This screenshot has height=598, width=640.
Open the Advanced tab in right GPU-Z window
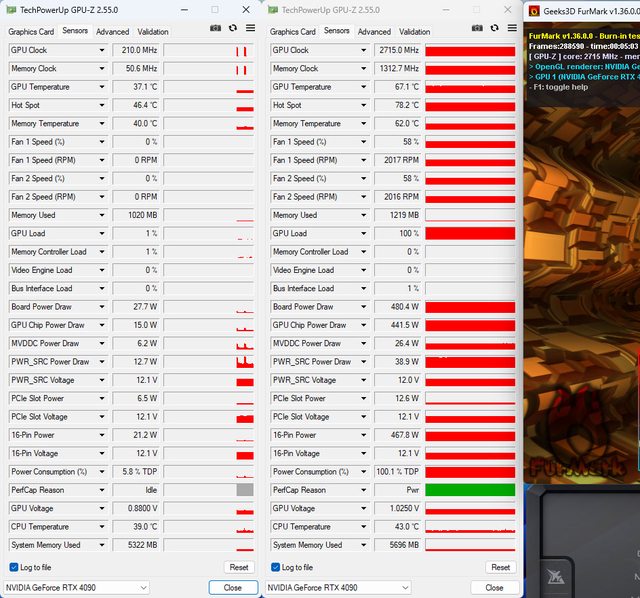[375, 31]
